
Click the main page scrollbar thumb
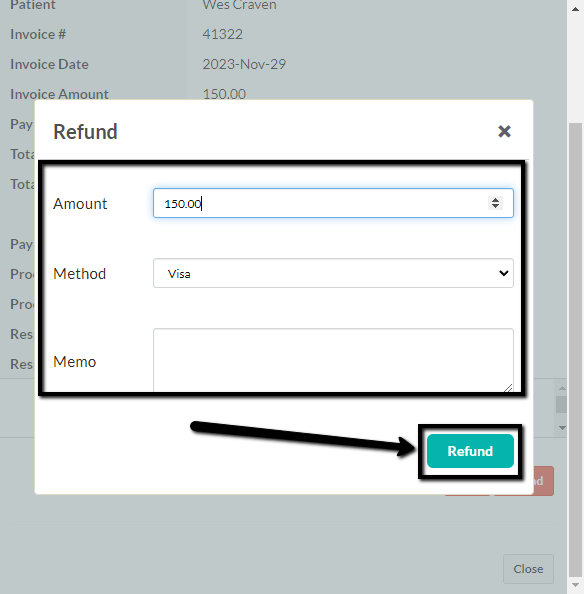click(x=575, y=350)
